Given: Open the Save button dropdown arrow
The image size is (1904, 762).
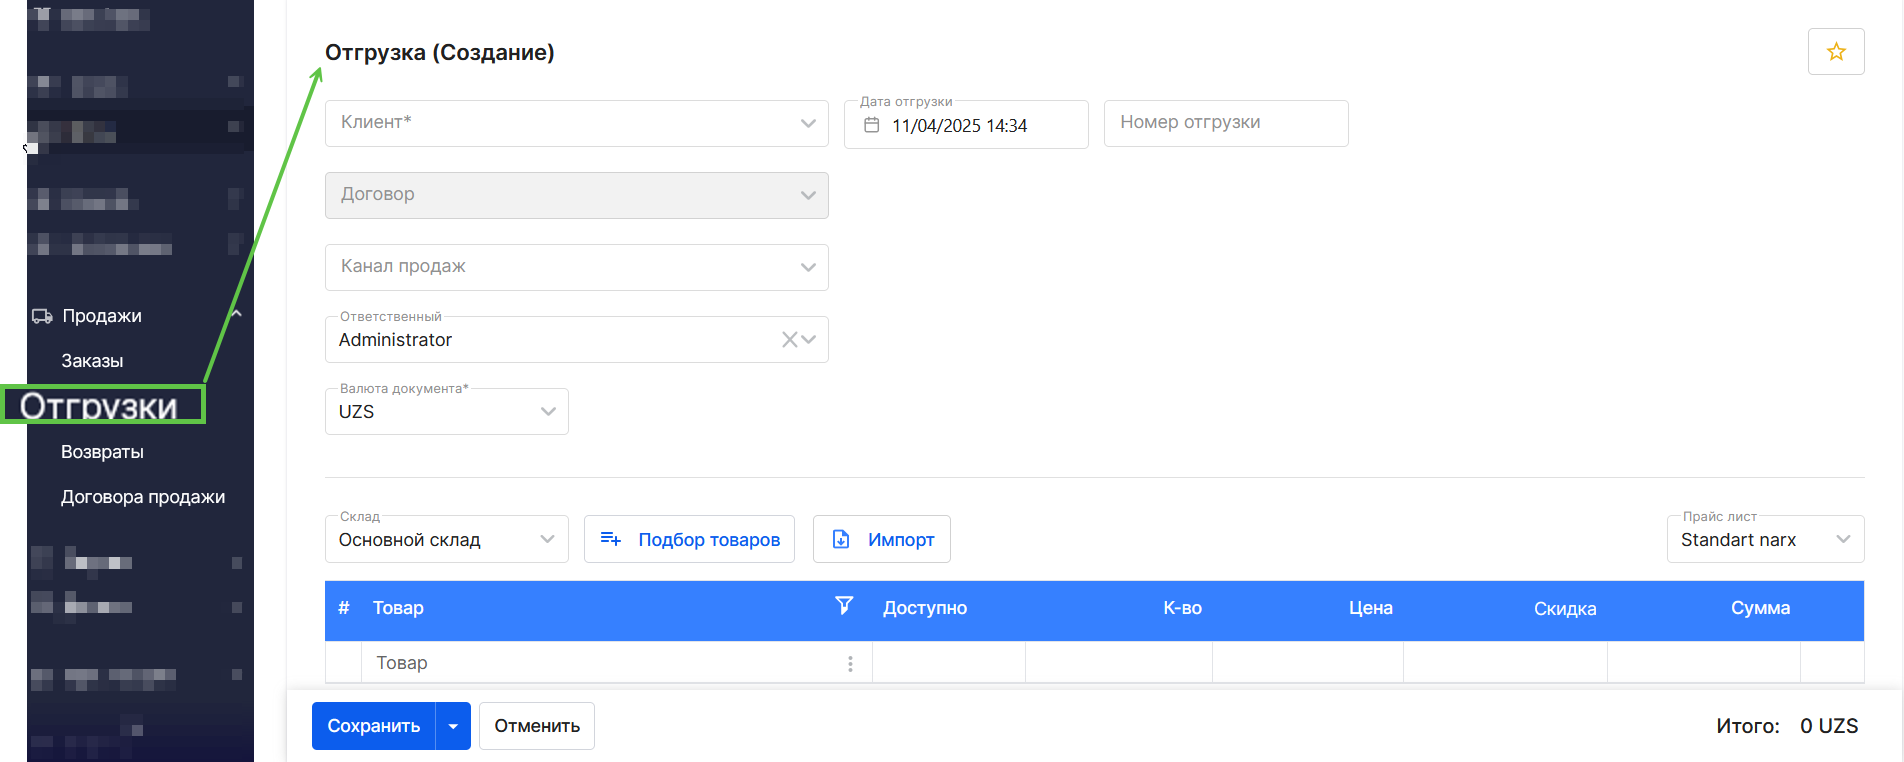Looking at the screenshot, I should coord(453,726).
